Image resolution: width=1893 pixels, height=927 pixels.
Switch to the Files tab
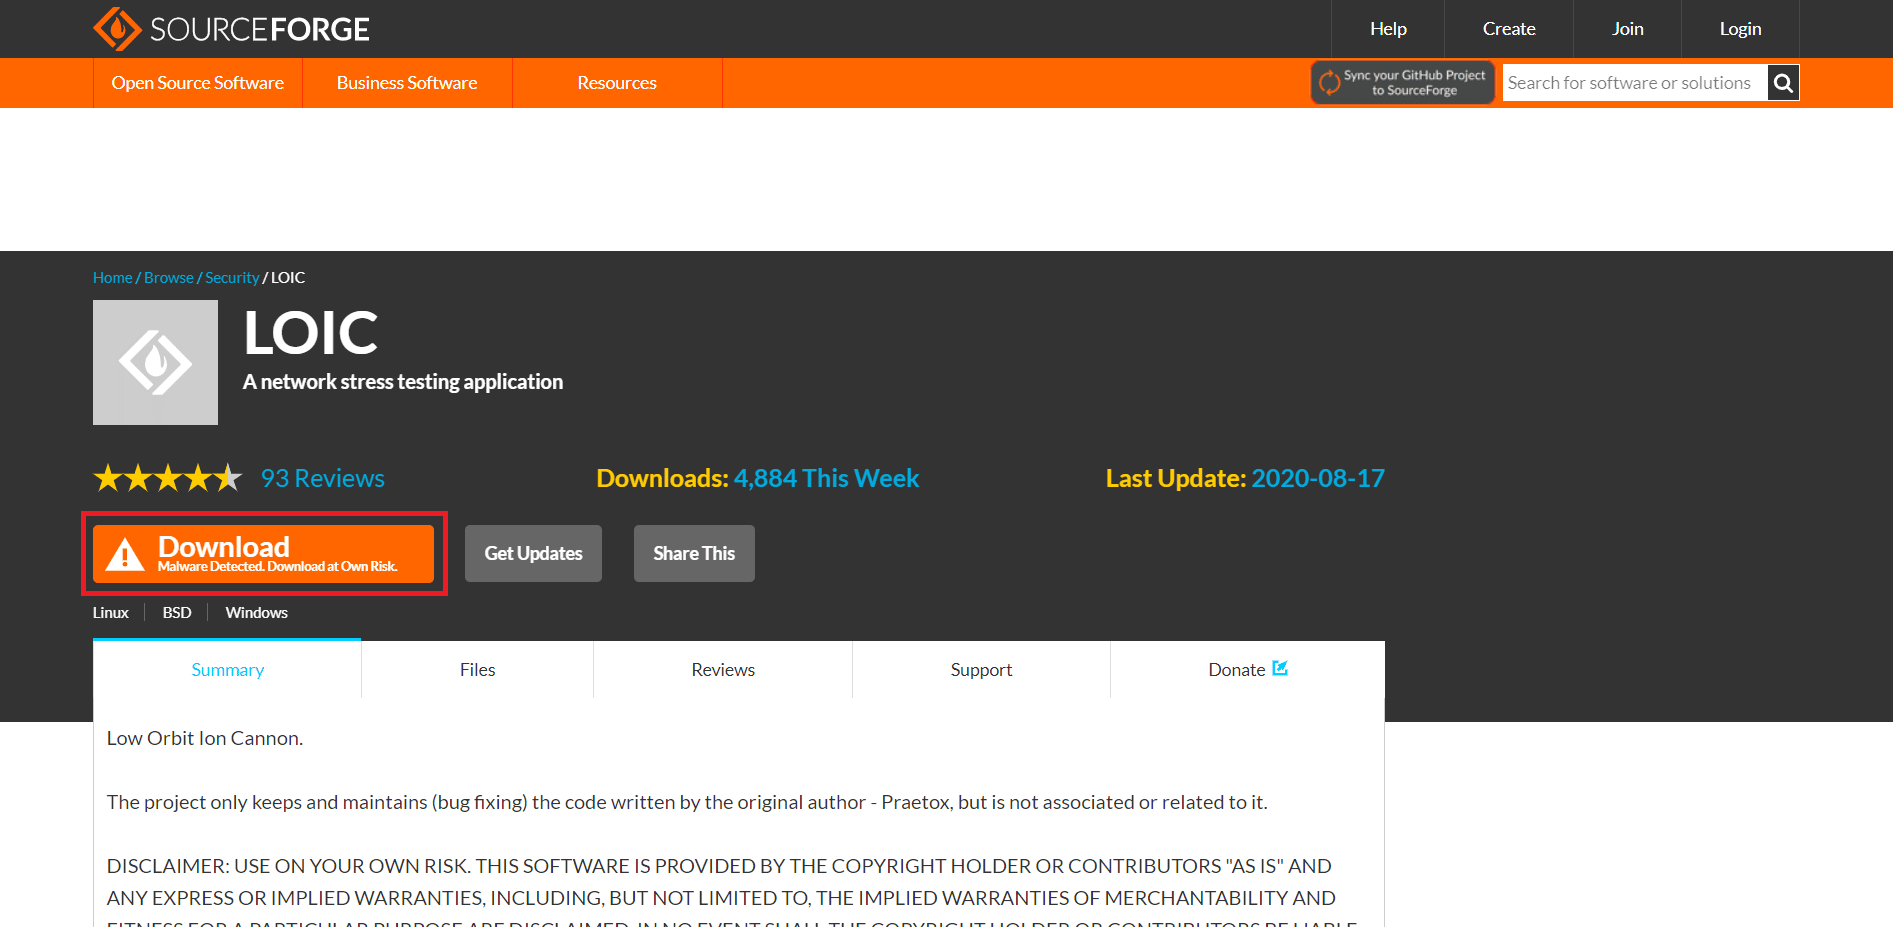(x=478, y=669)
